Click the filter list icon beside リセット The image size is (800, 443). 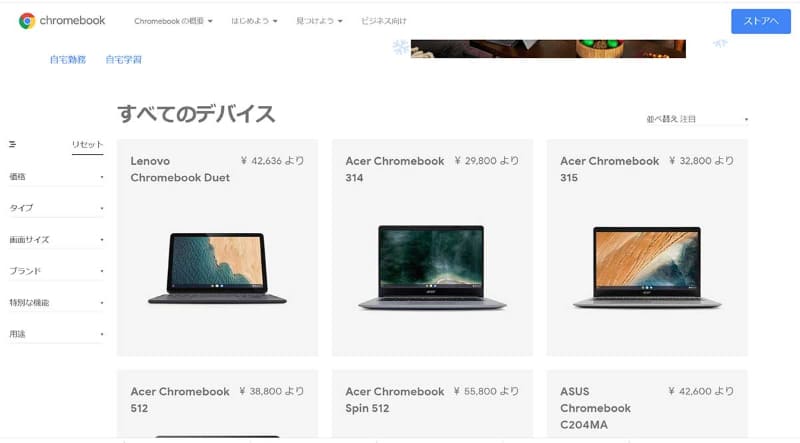12,144
